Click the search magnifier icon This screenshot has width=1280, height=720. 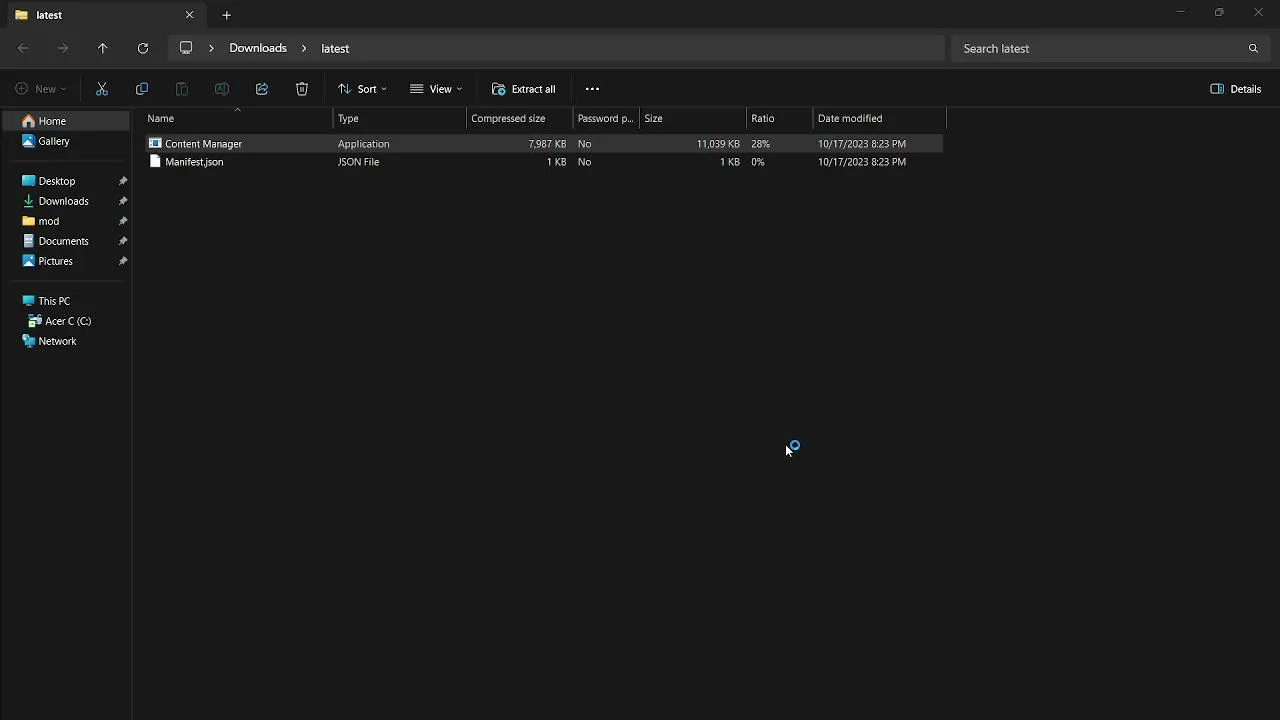[1253, 48]
